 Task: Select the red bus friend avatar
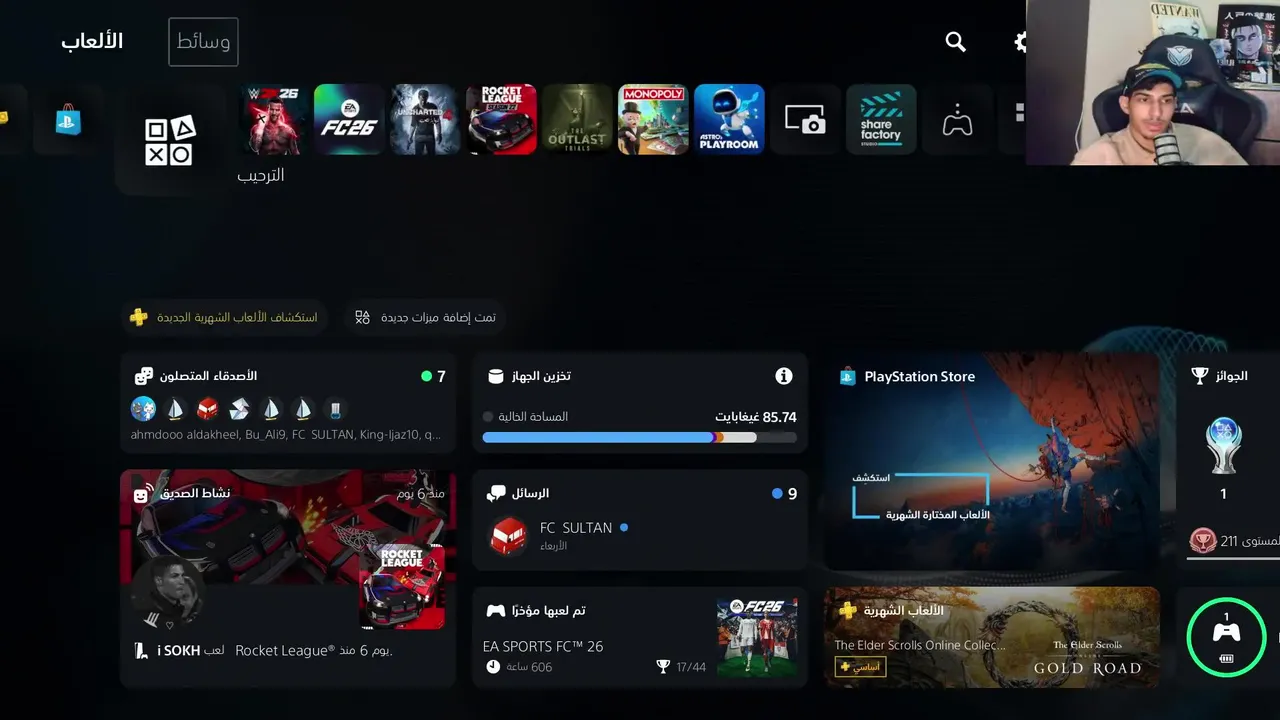pos(207,408)
